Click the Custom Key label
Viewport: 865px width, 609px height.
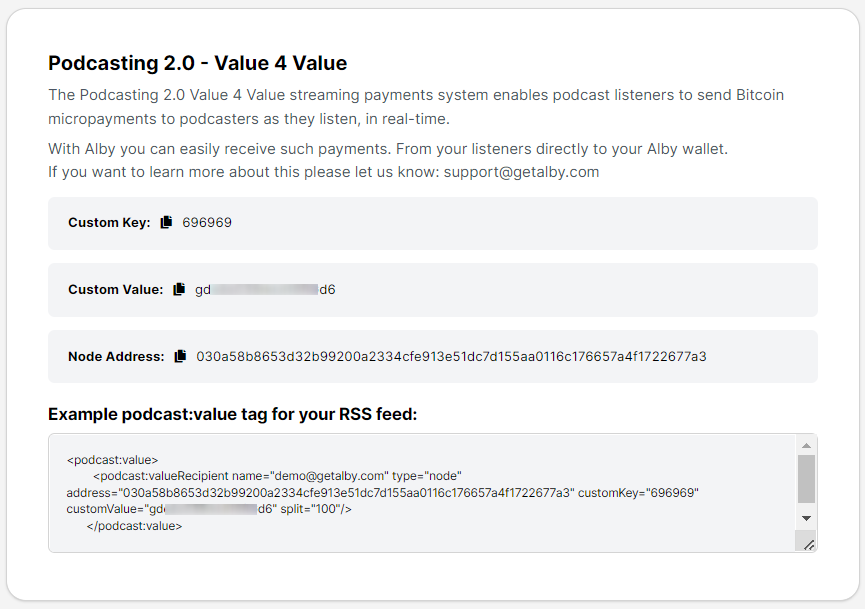109,222
